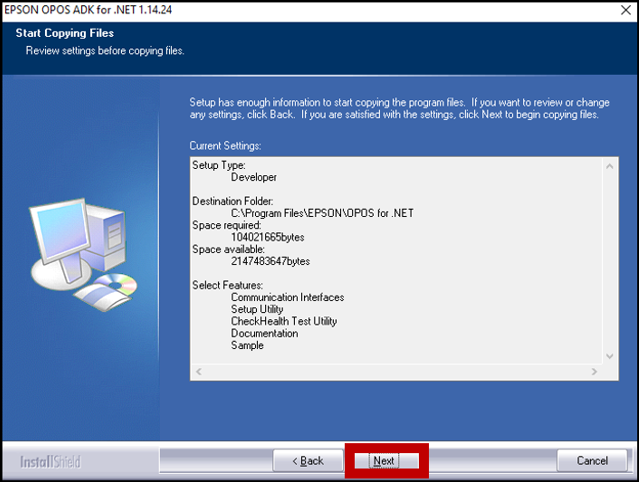Click the Documentation feature line
The width and height of the screenshot is (640, 482).
[x=264, y=333]
